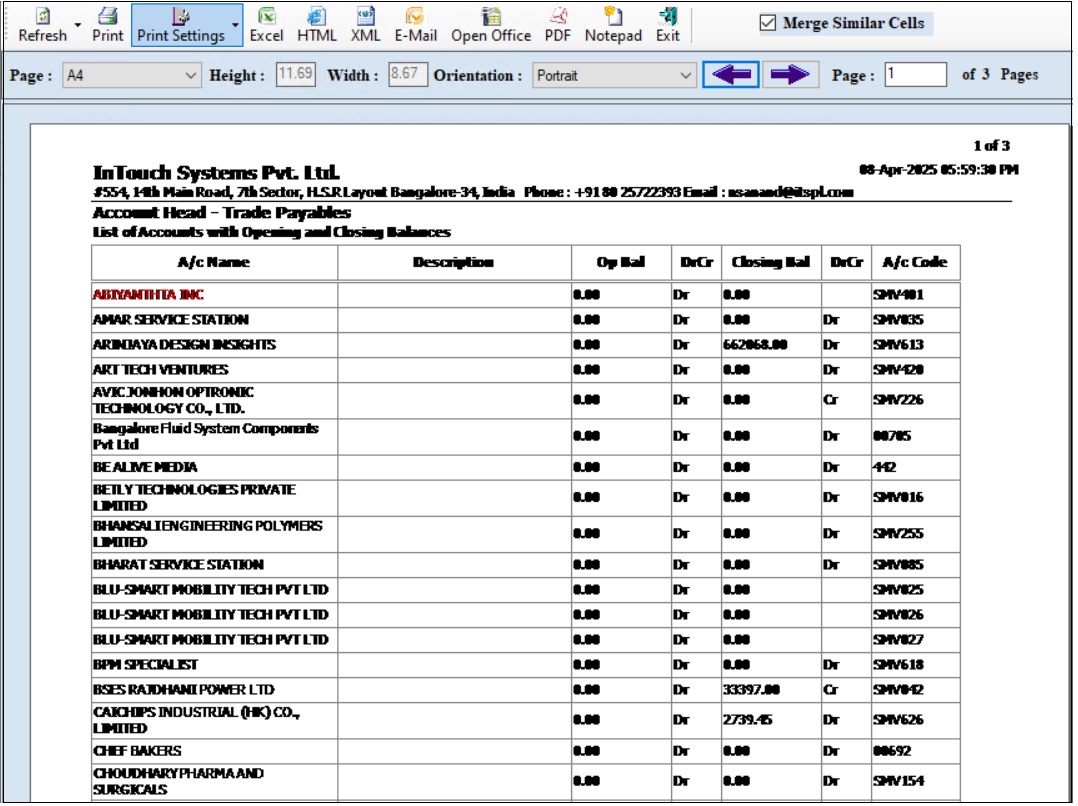Export the report to Open Office
Viewport: 1078px width, 806px height.
pyautogui.click(x=490, y=25)
